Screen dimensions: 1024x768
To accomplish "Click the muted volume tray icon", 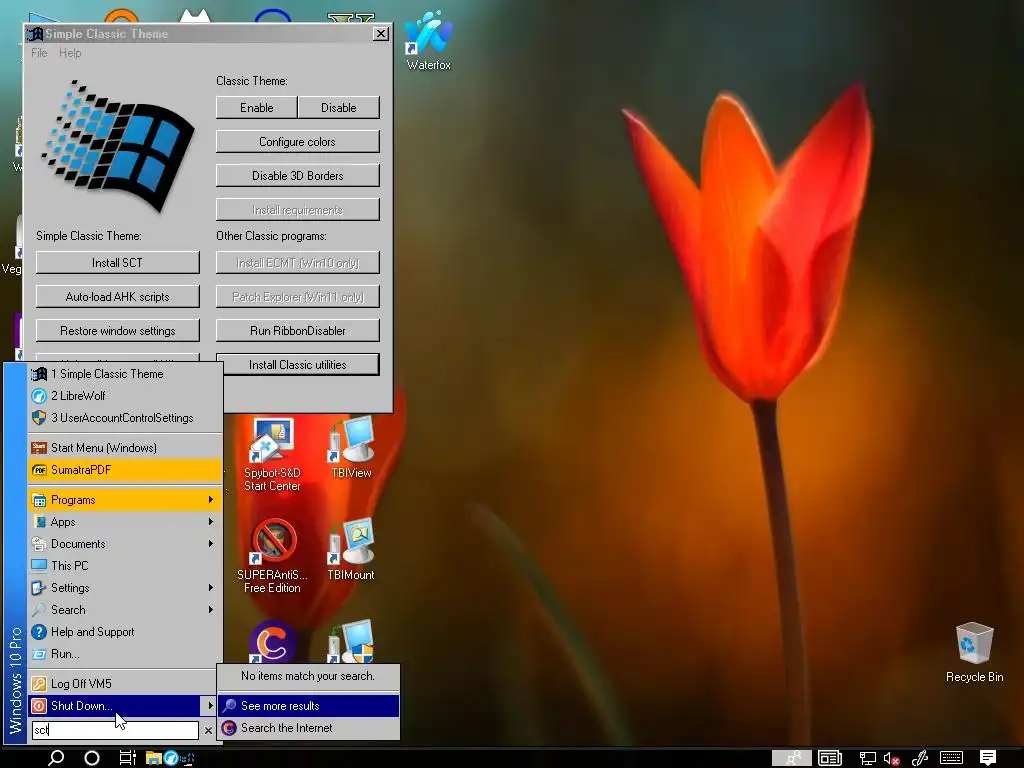I will pos(891,758).
